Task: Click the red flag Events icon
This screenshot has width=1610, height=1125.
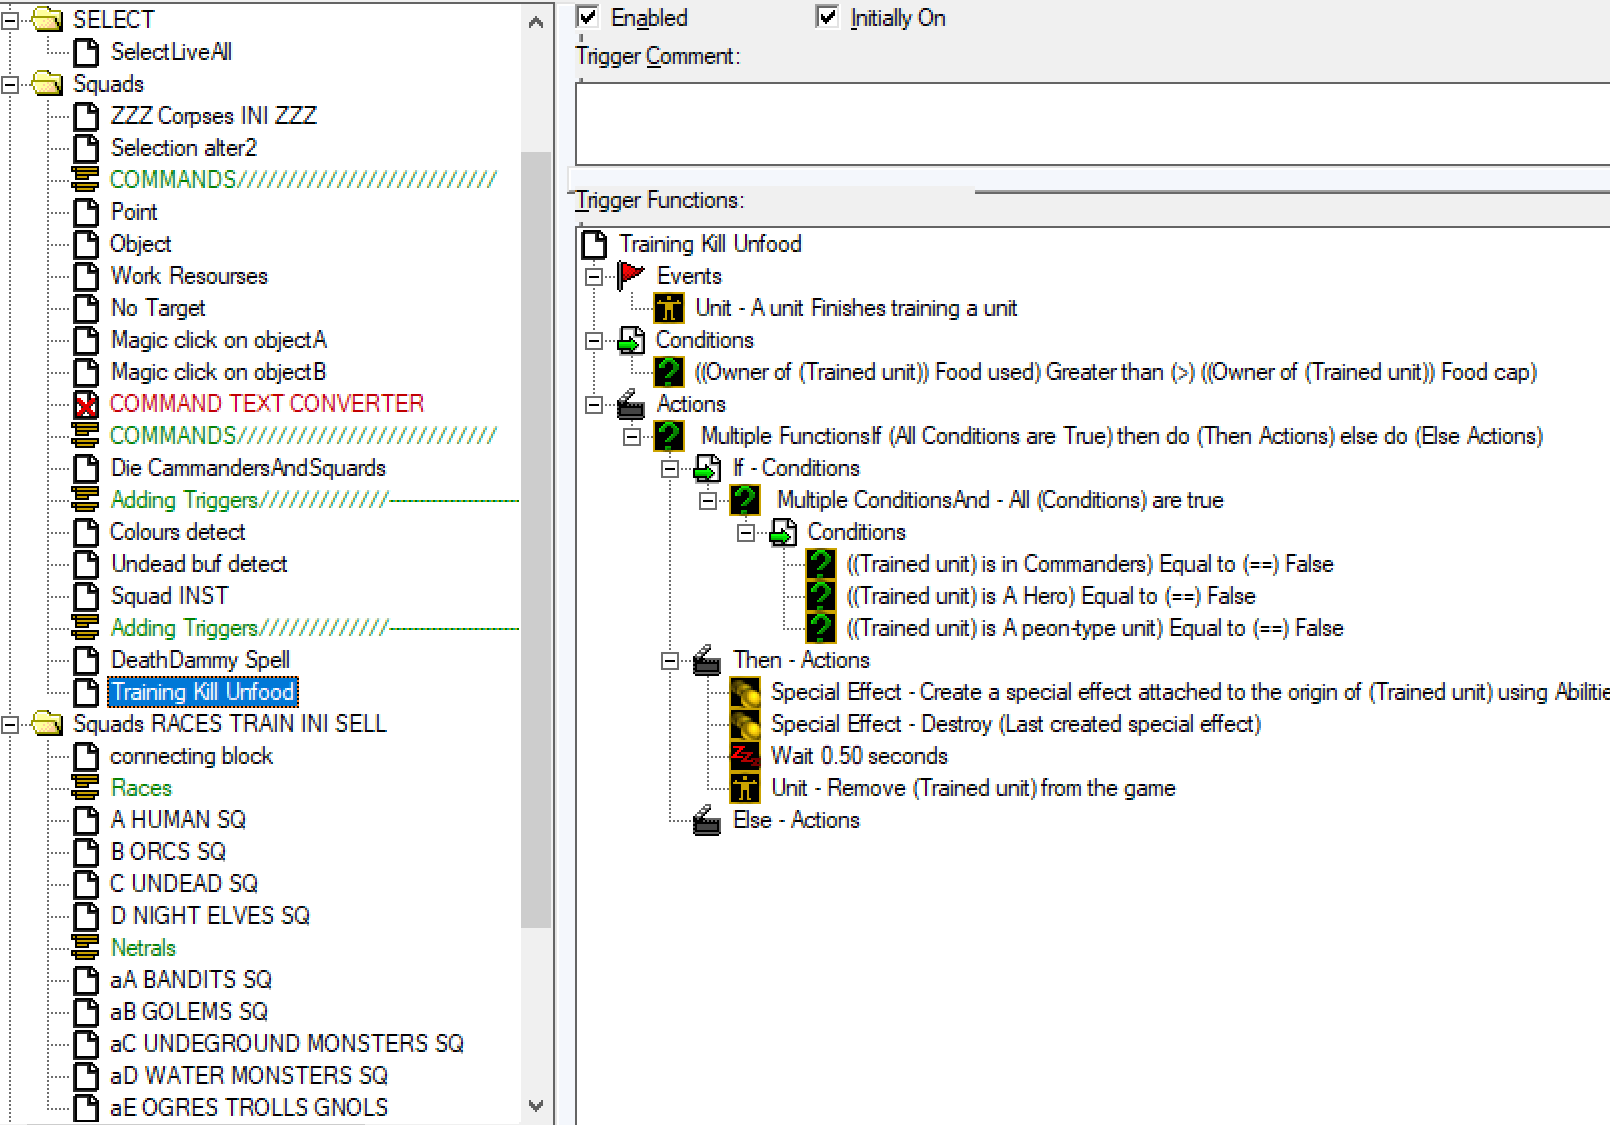Action: point(631,275)
